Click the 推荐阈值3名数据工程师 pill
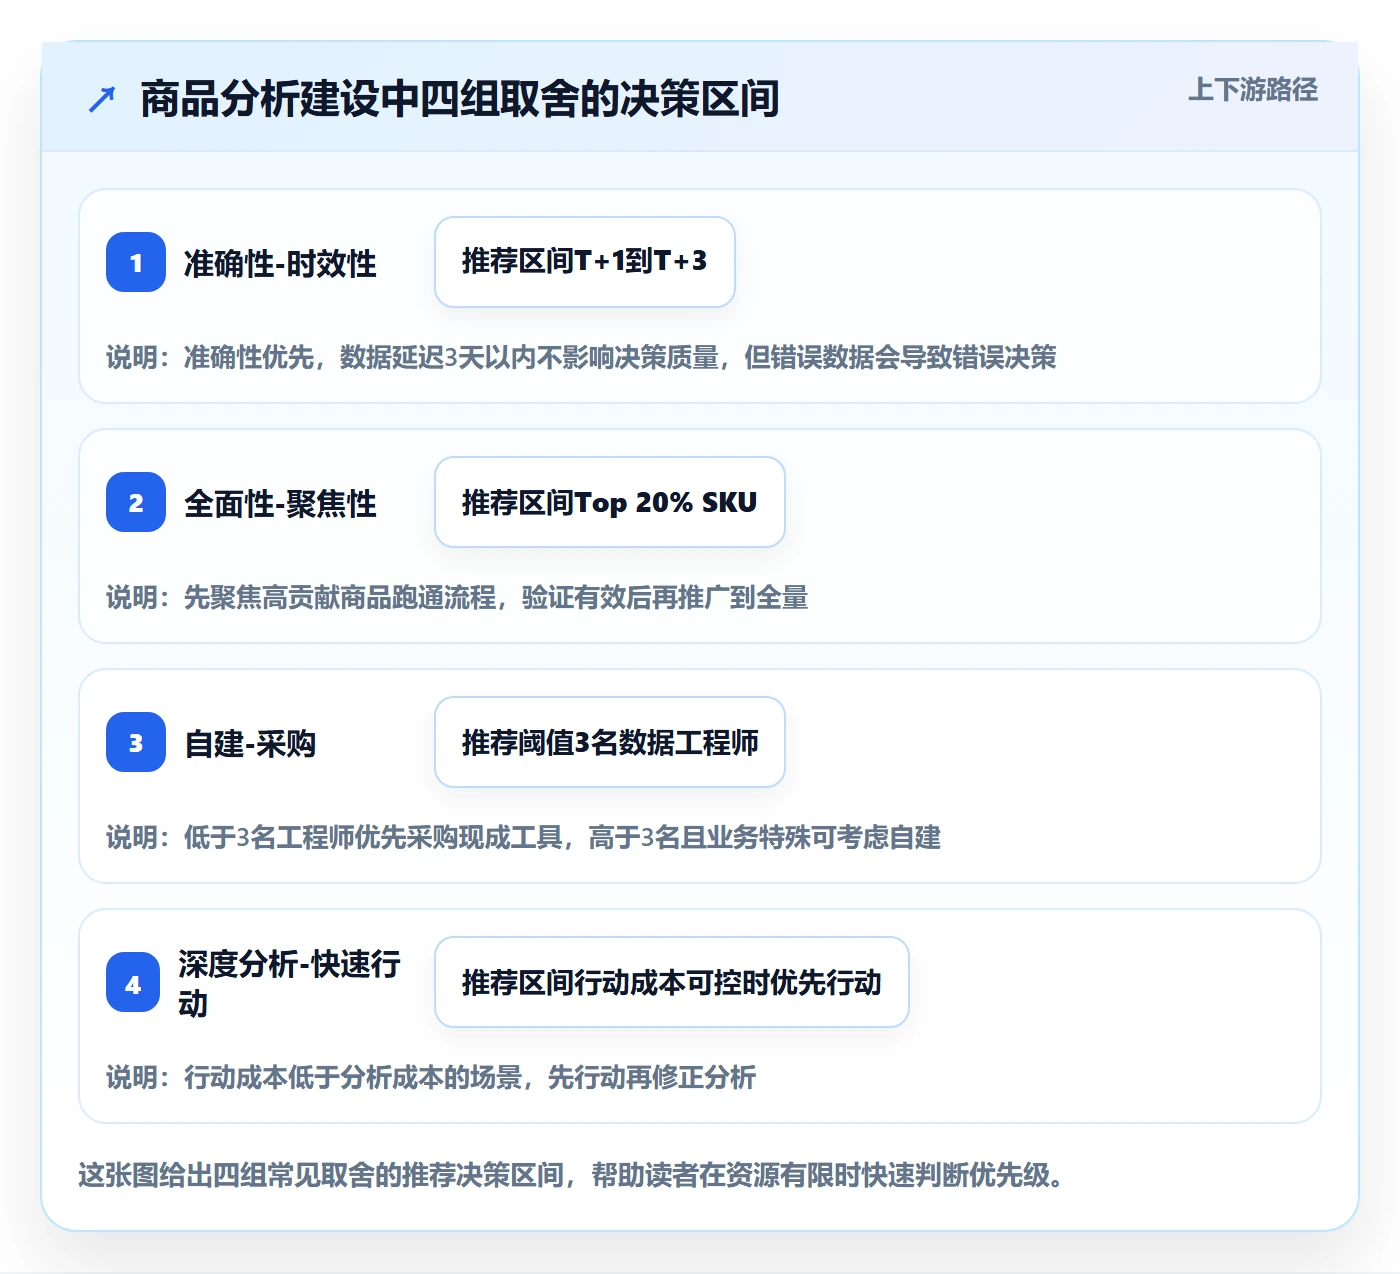 tap(610, 742)
